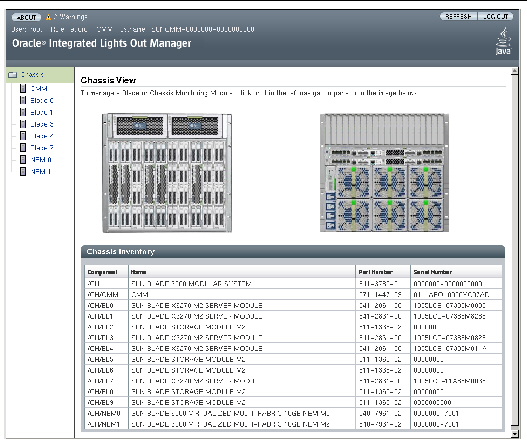The height and width of the screenshot is (440, 527).
Task: Click the Blade 0 server icon
Action: coord(23,100)
